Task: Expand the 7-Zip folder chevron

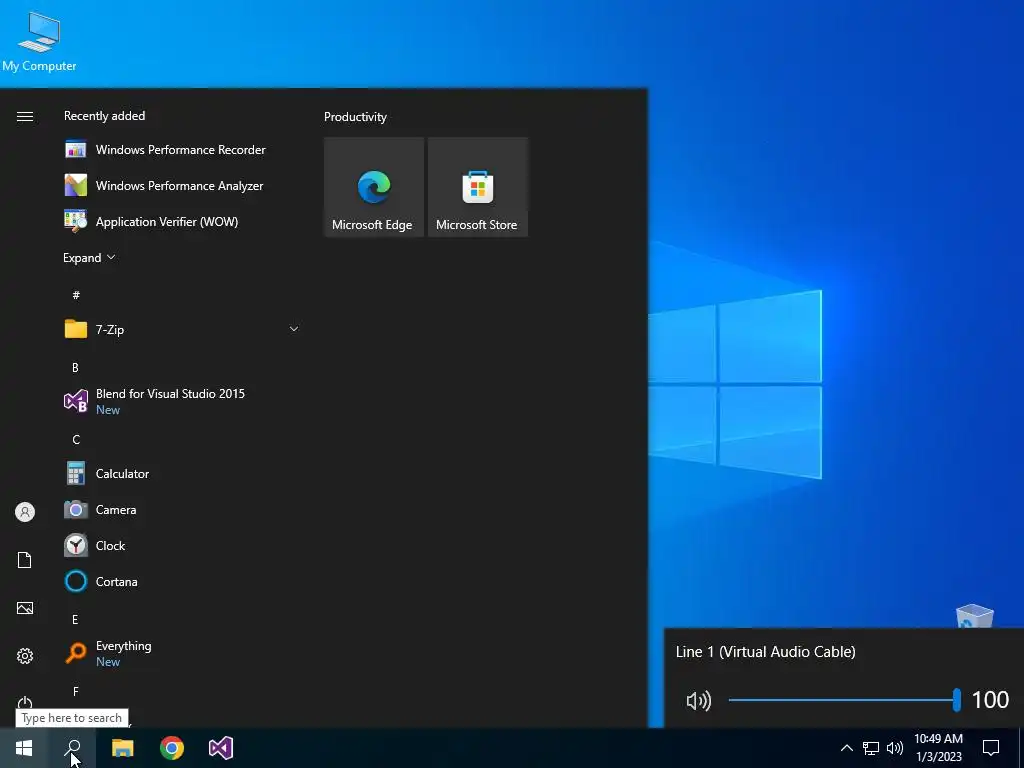Action: pos(294,329)
